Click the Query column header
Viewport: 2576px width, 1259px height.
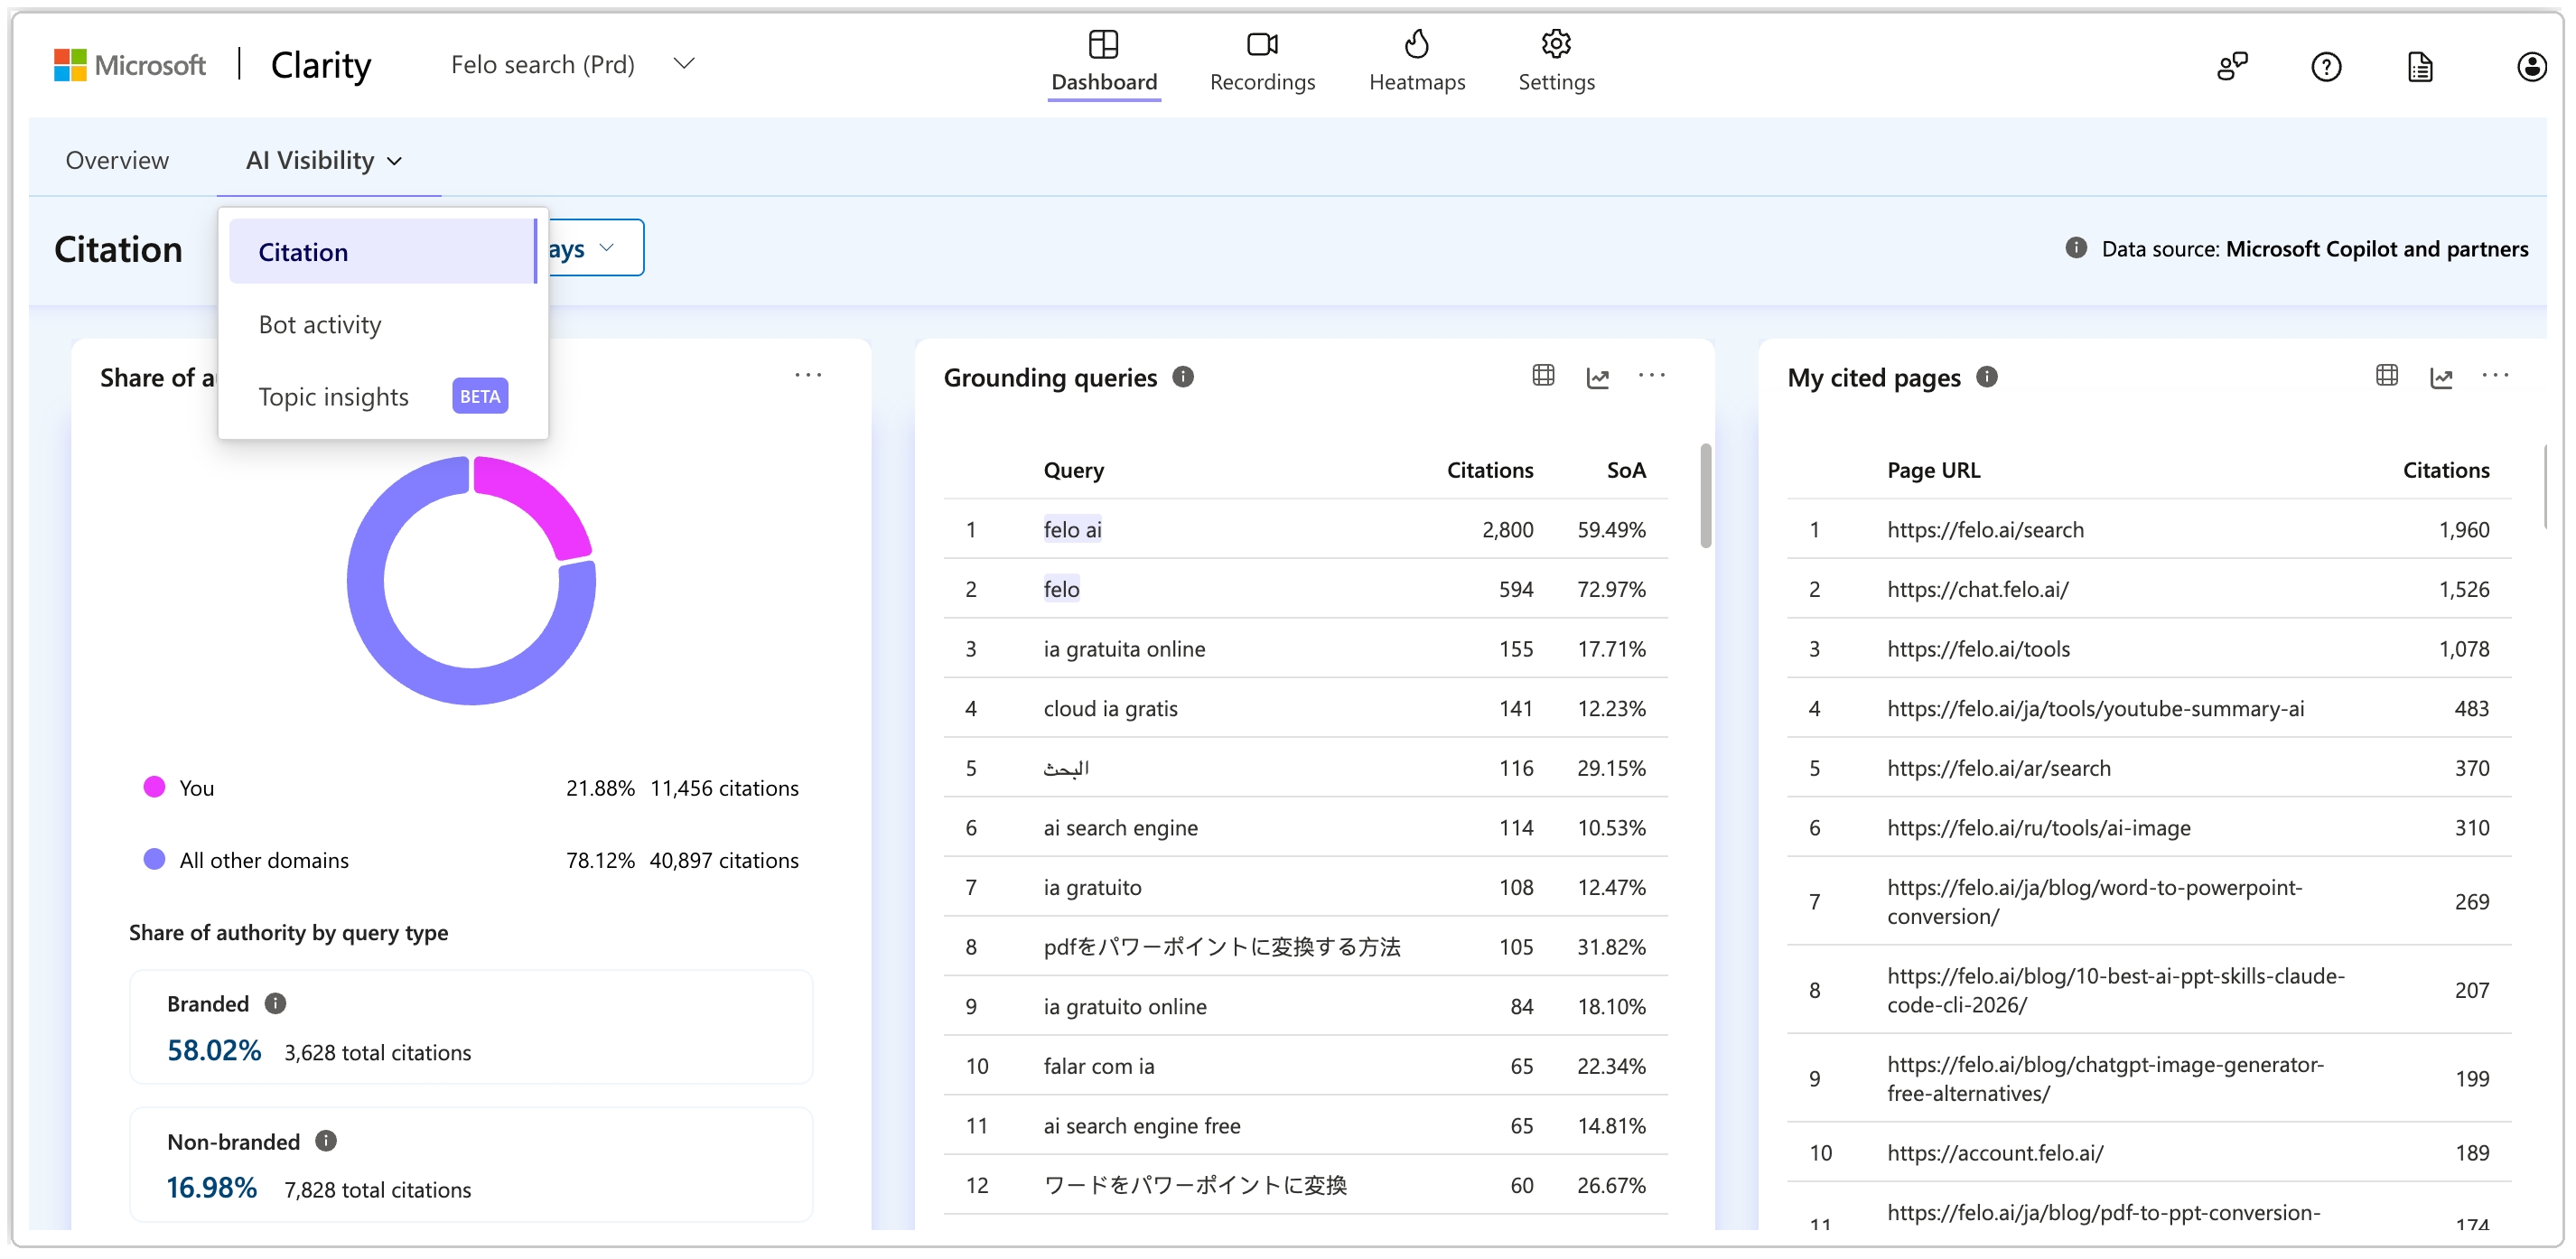(x=1073, y=470)
